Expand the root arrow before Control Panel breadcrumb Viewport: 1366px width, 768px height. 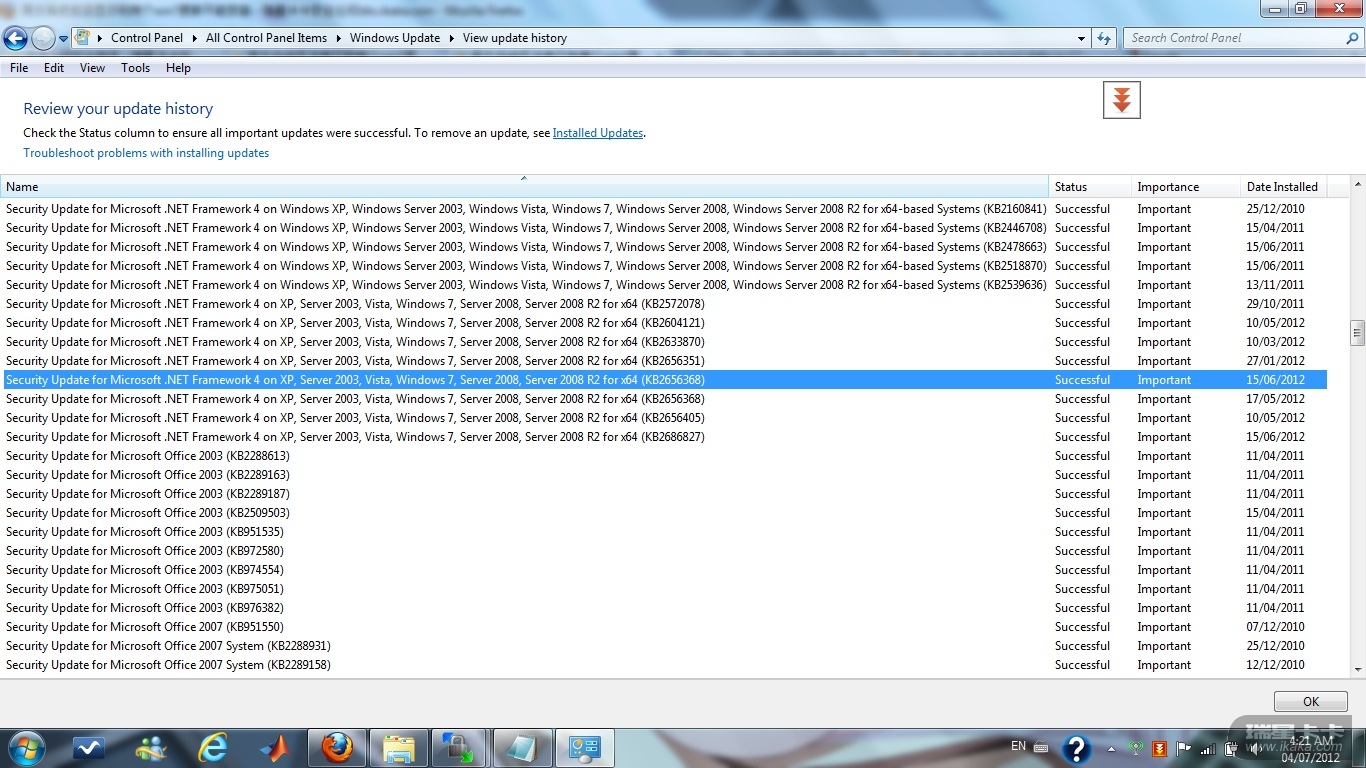coord(100,38)
